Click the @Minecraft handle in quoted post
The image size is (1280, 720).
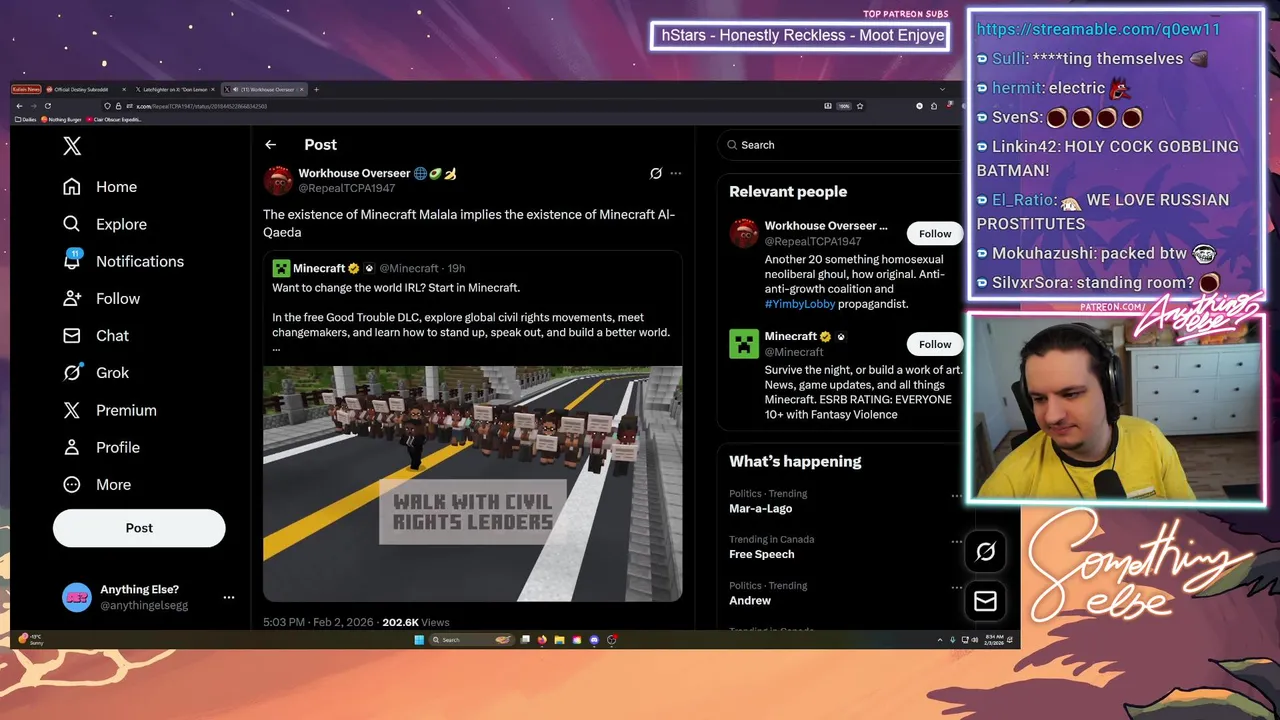pos(409,268)
